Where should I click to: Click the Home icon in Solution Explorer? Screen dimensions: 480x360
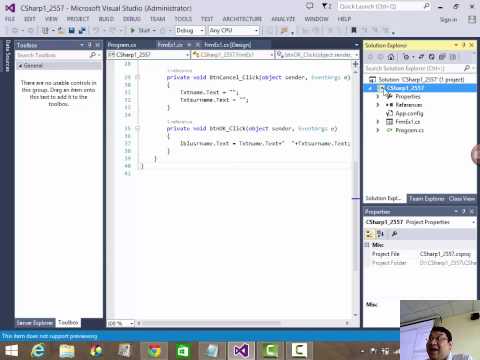pos(391,57)
